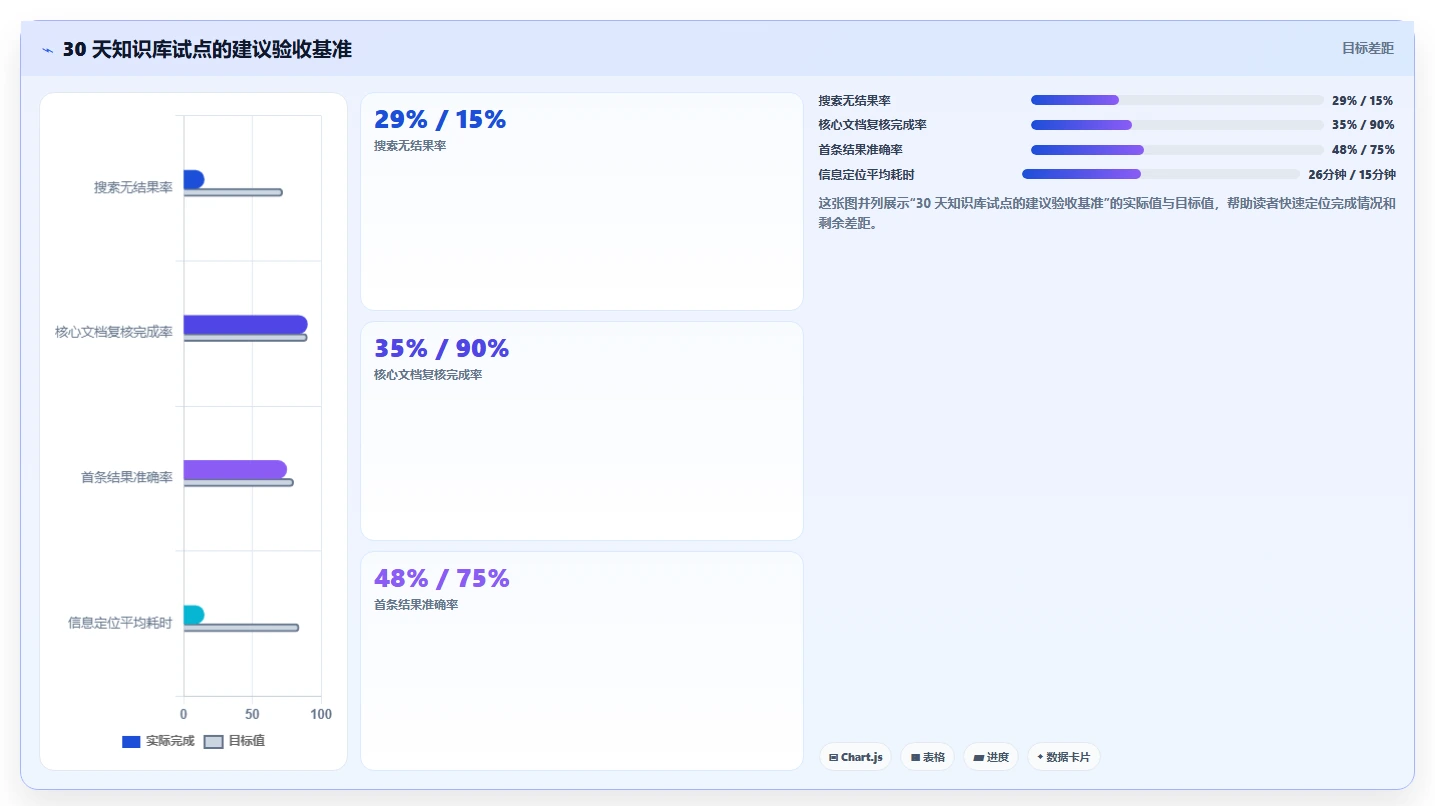Viewport: 1435px width, 806px height.
Task: Click the x-axis tick label 100
Action: coord(321,714)
